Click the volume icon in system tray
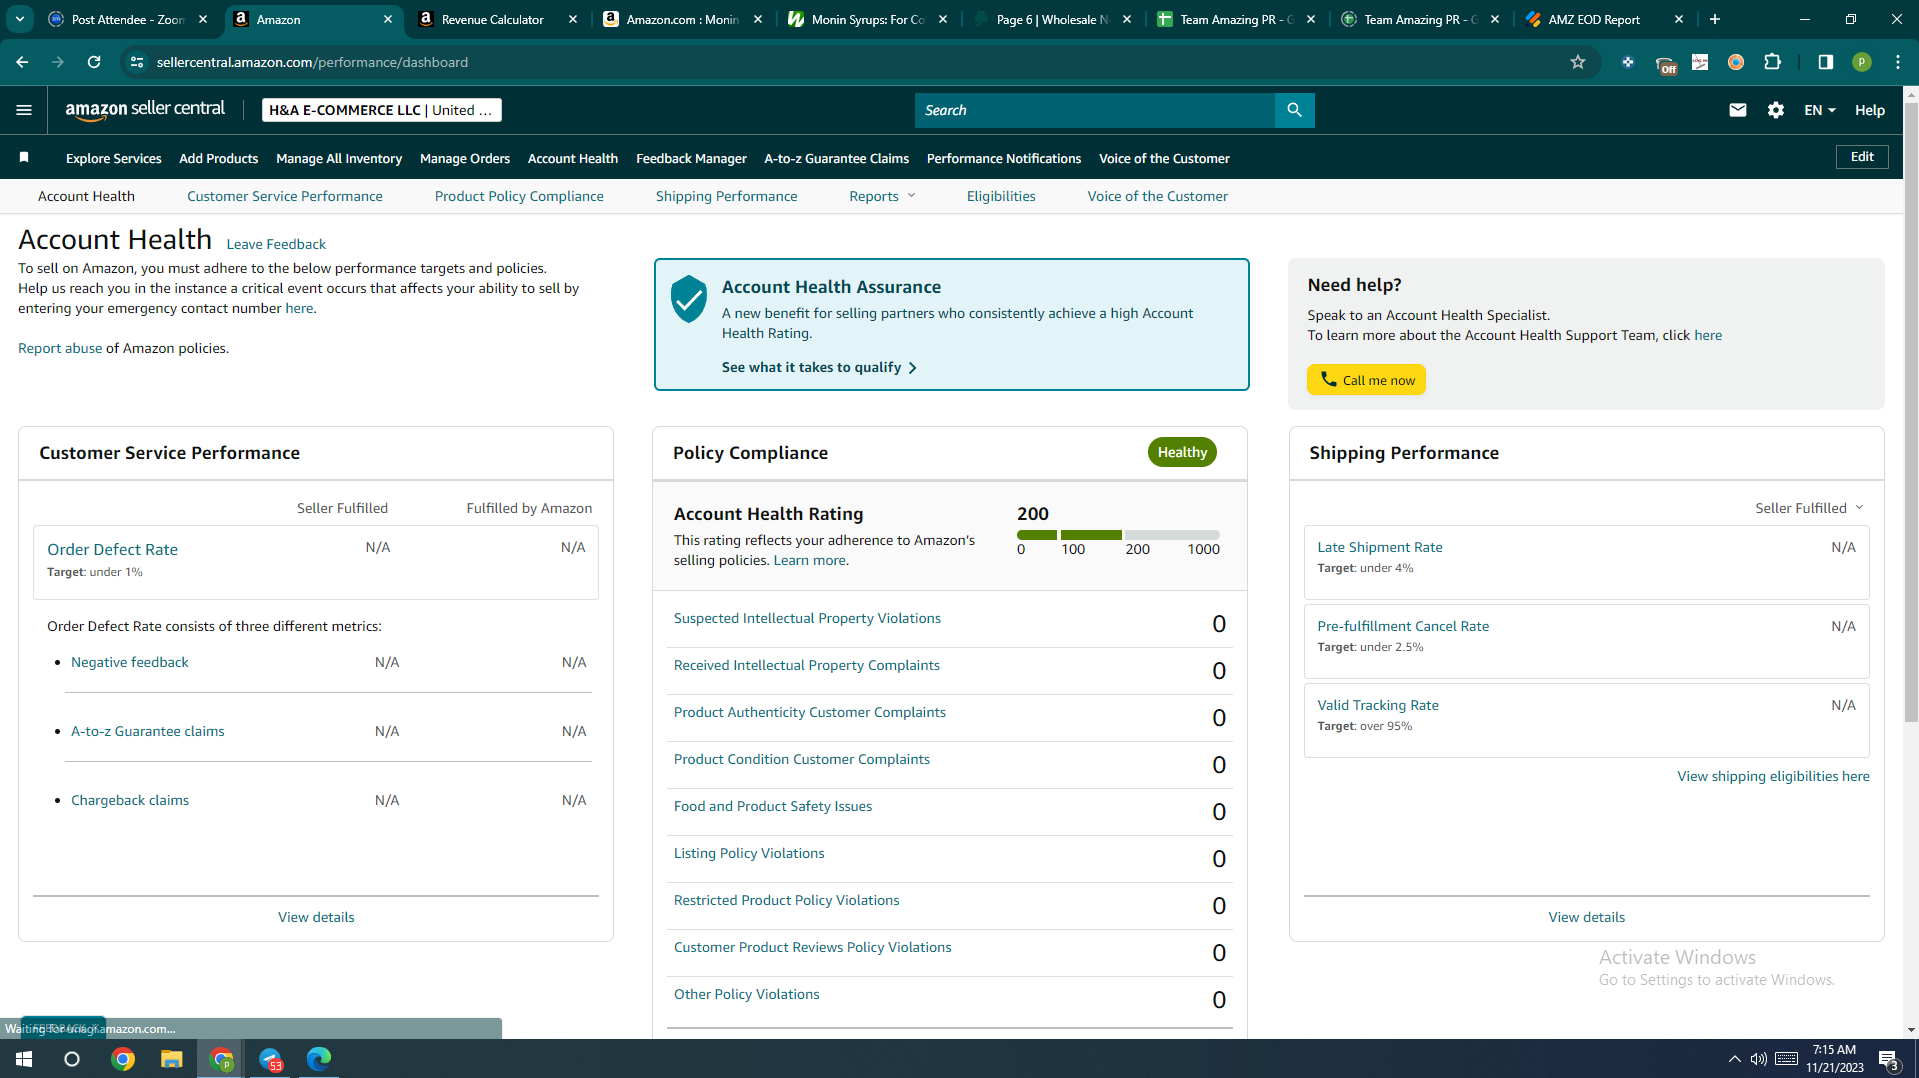This screenshot has width=1919, height=1078. (x=1758, y=1059)
